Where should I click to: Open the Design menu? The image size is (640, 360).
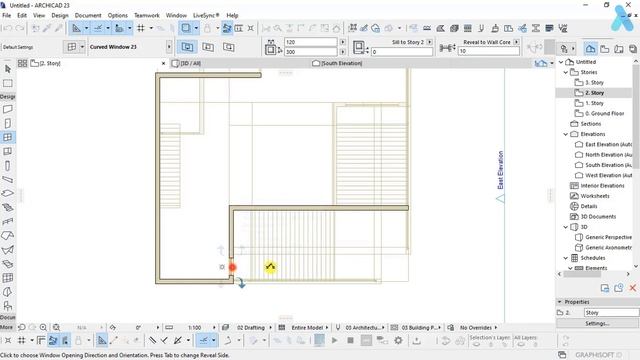pyautogui.click(x=60, y=15)
